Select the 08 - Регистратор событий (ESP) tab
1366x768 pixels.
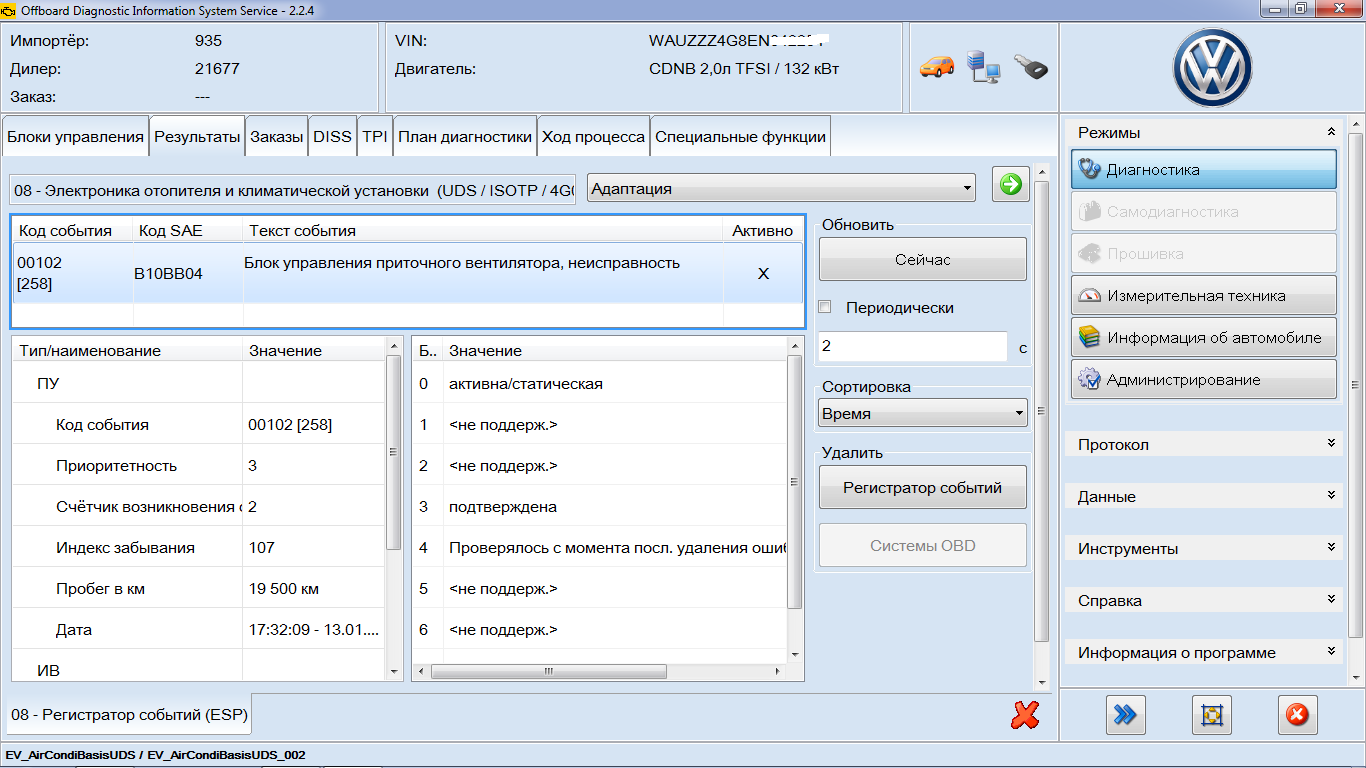click(x=130, y=715)
